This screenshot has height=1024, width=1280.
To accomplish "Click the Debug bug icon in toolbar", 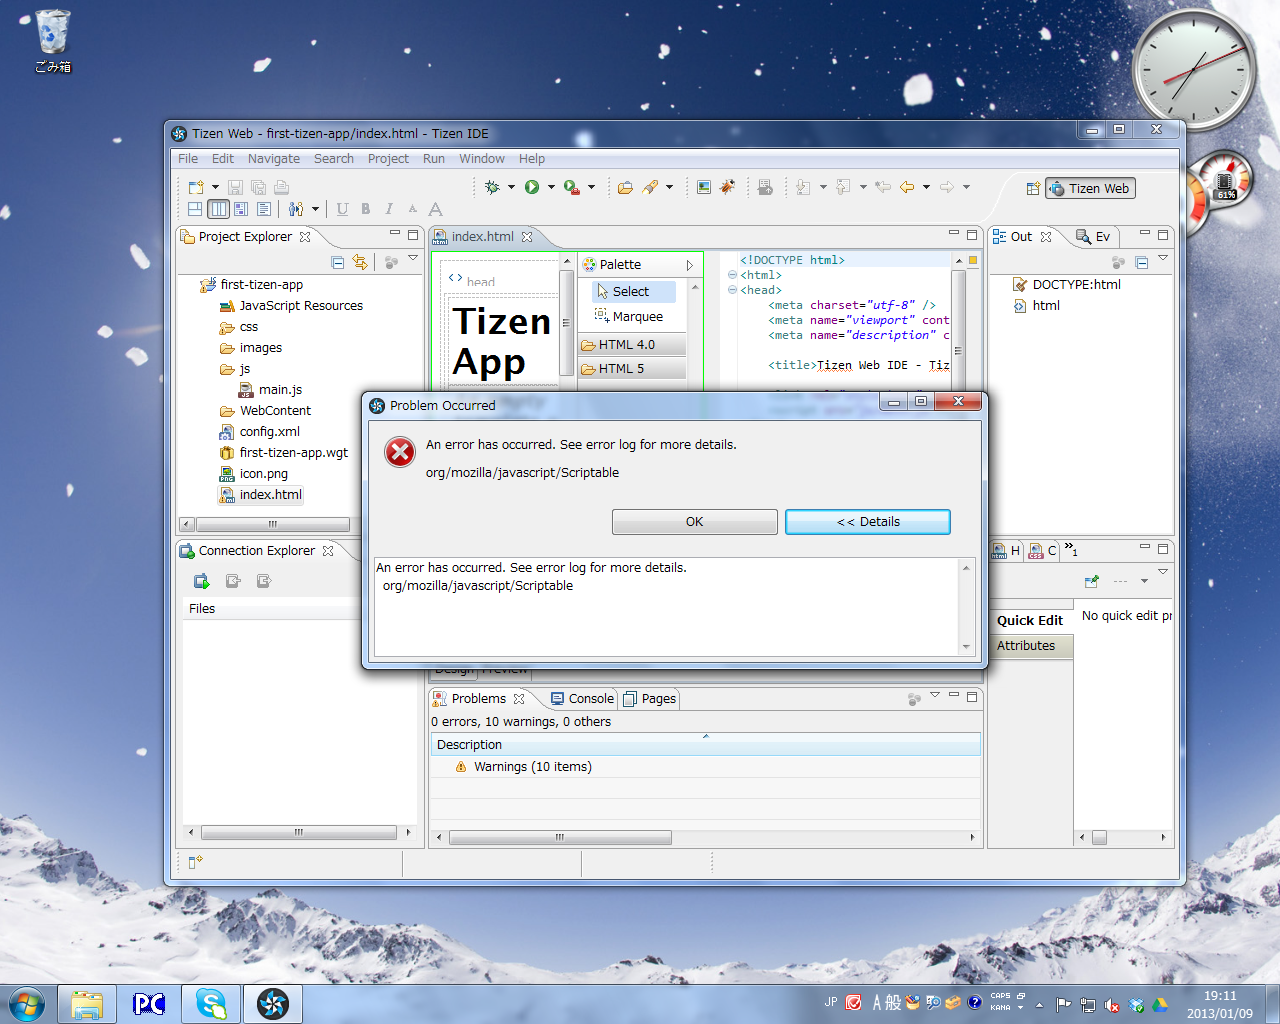I will tap(492, 187).
